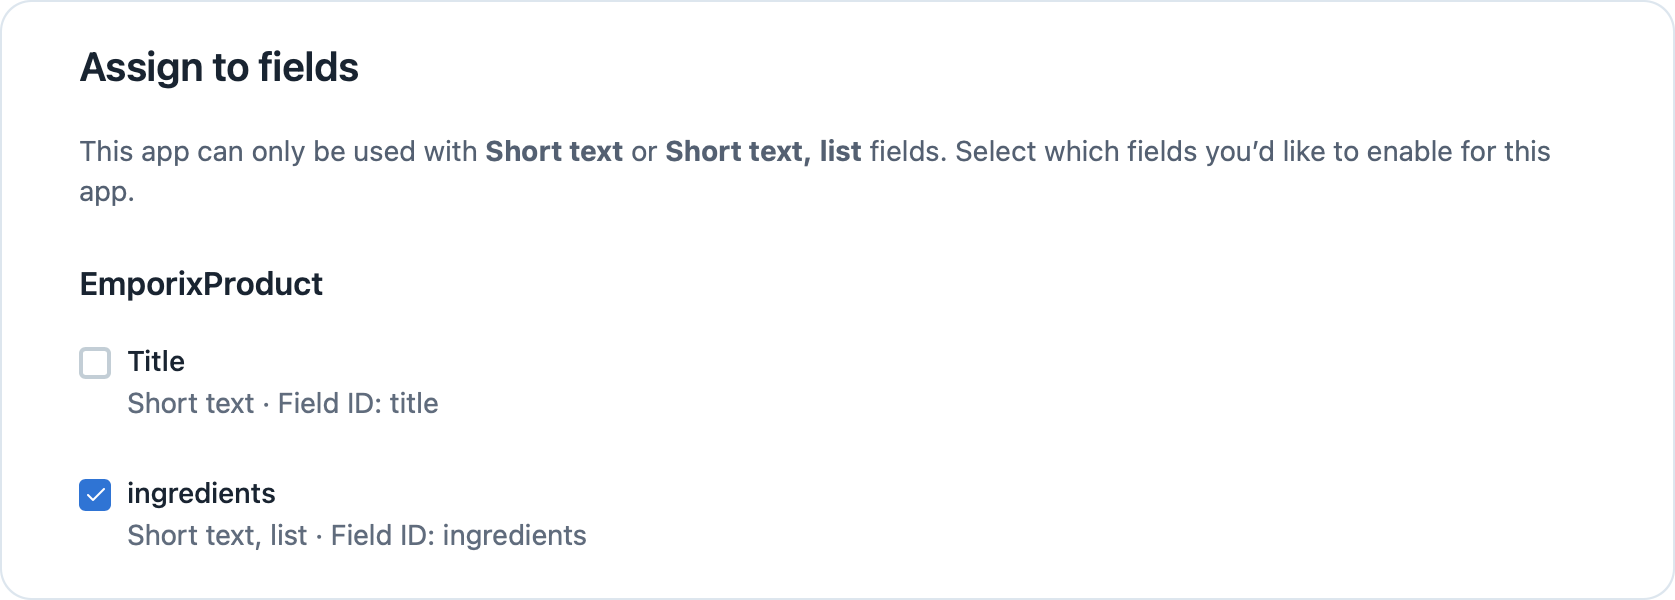Enable the Title field checkbox

coord(95,363)
